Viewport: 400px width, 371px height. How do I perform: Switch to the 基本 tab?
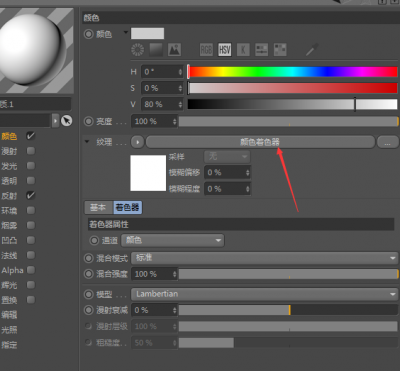pos(99,207)
